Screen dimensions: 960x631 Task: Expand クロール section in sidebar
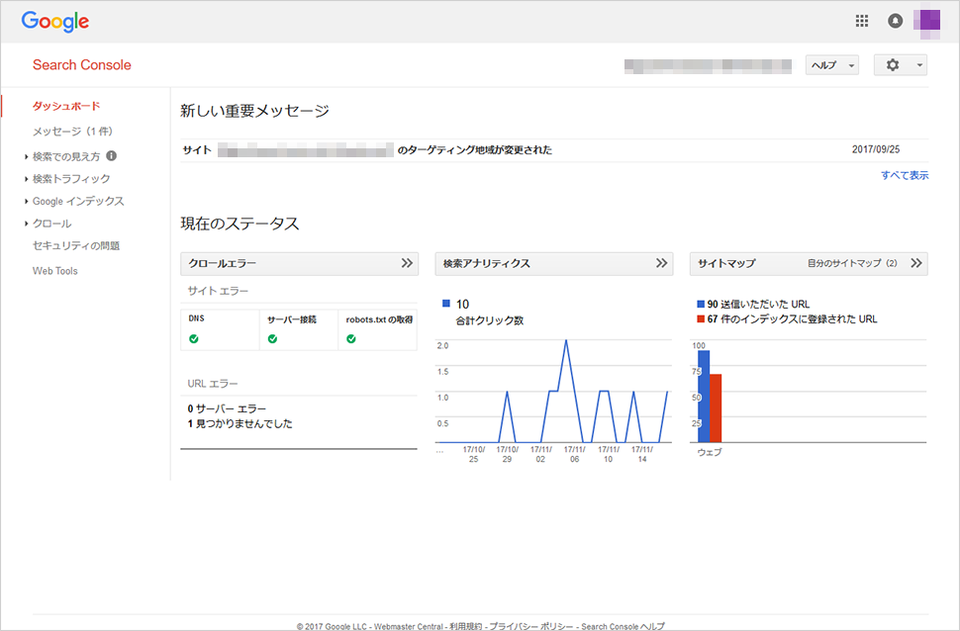point(52,223)
